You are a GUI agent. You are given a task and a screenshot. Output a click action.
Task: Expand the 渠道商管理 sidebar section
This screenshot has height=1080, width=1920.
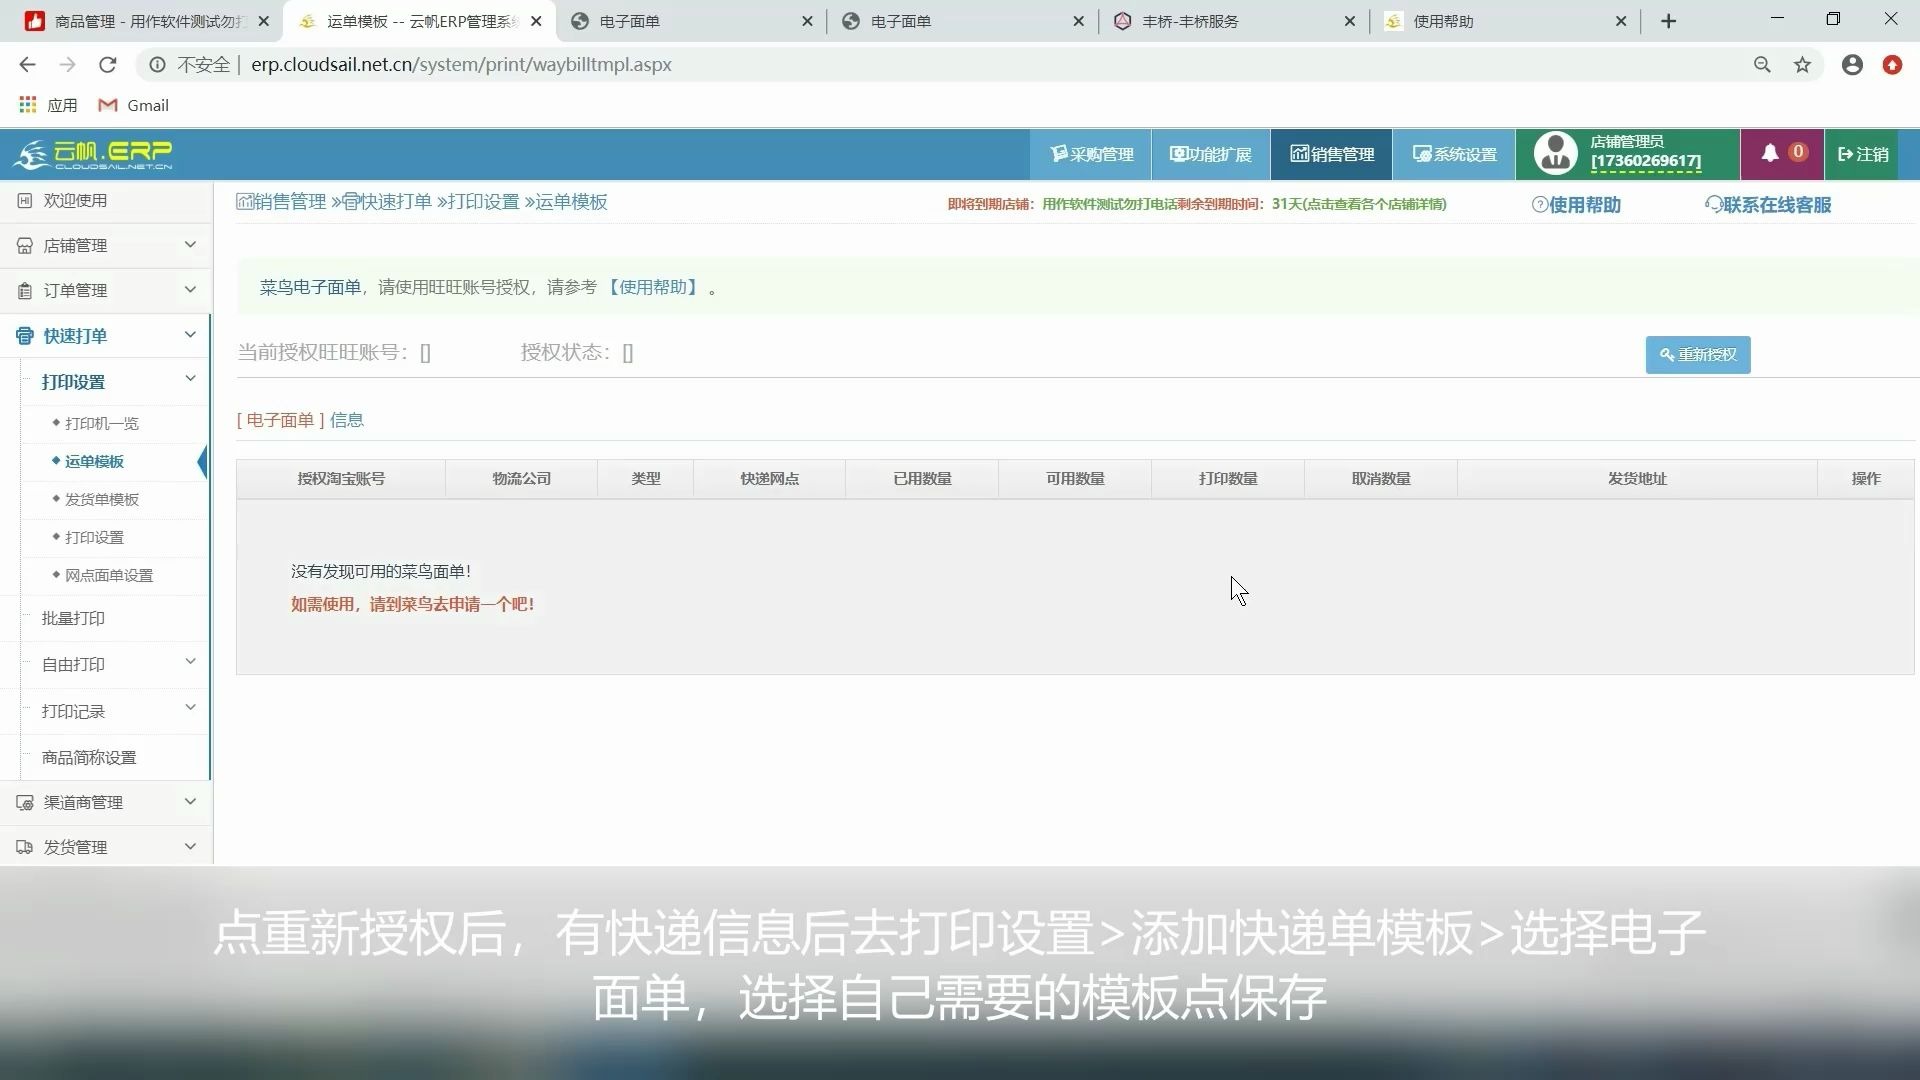(106, 802)
